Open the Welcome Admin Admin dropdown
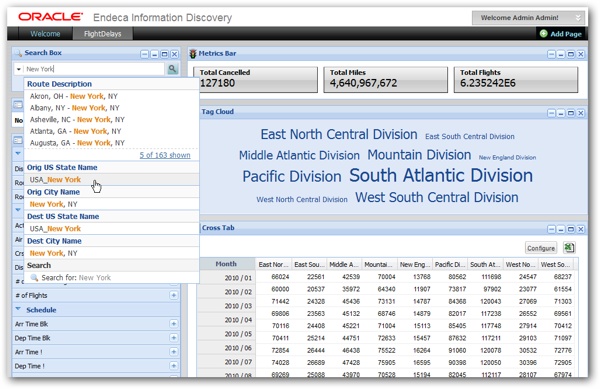 coord(528,18)
